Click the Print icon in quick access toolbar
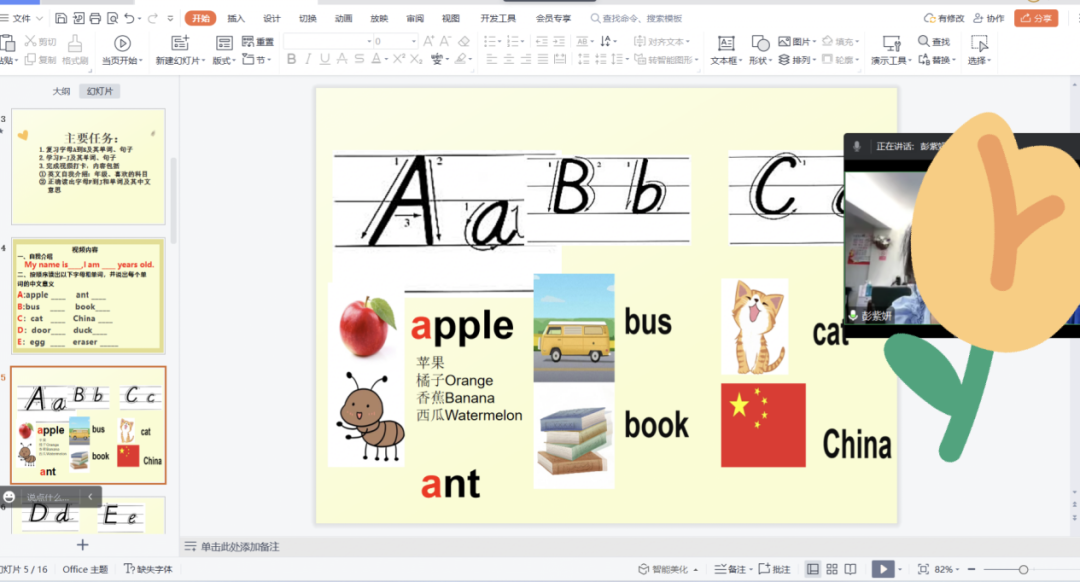The width and height of the screenshot is (1080, 582). (95, 18)
